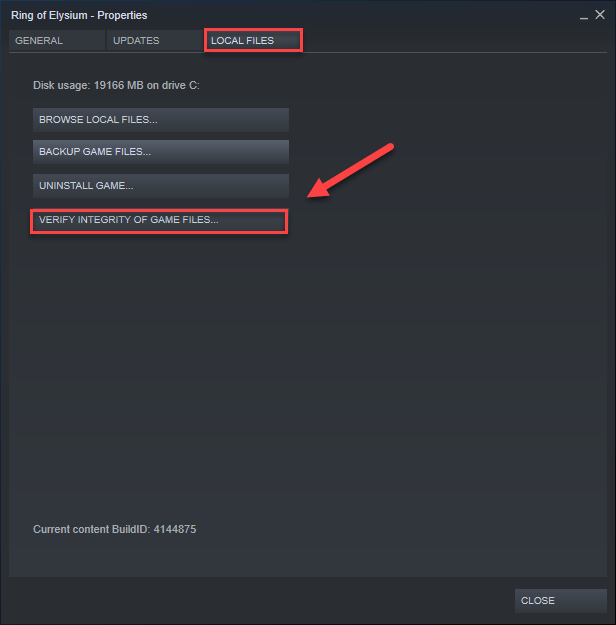Click the red box around LOCAL FILES

(x=253, y=40)
